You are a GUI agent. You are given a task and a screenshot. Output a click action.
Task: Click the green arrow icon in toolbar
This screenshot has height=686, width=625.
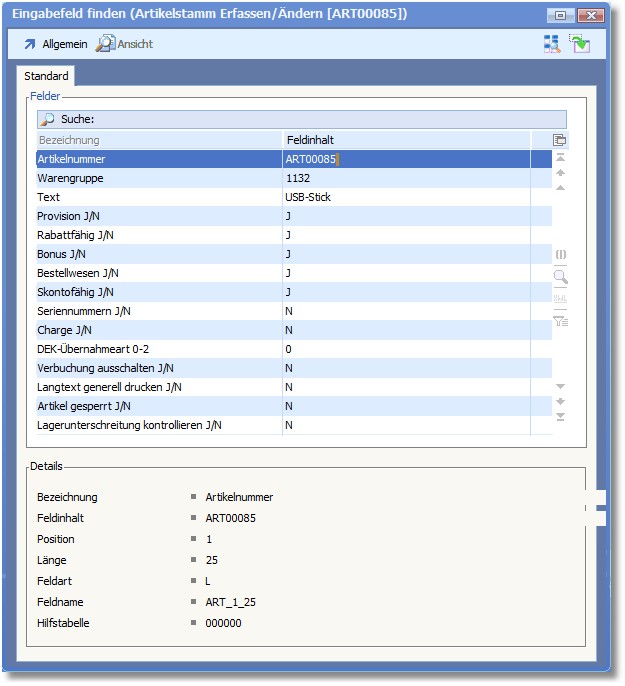[579, 43]
